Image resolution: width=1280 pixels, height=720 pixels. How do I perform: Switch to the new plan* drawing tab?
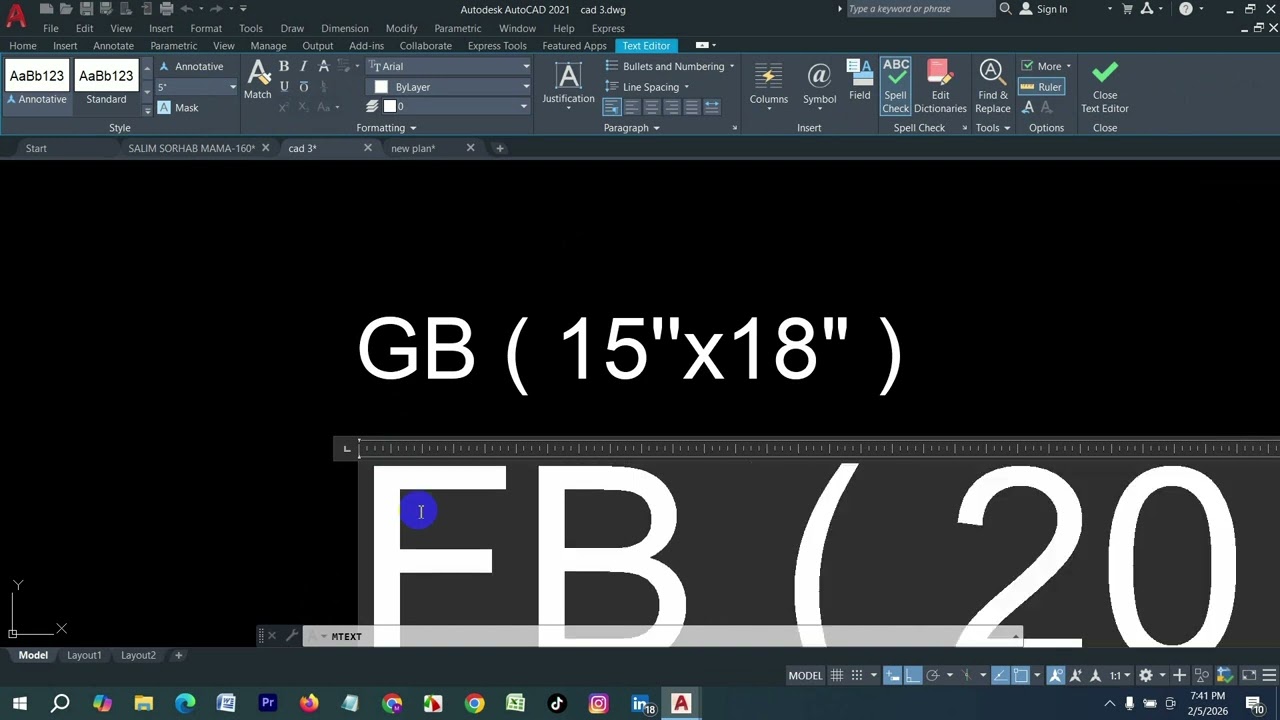click(x=413, y=148)
